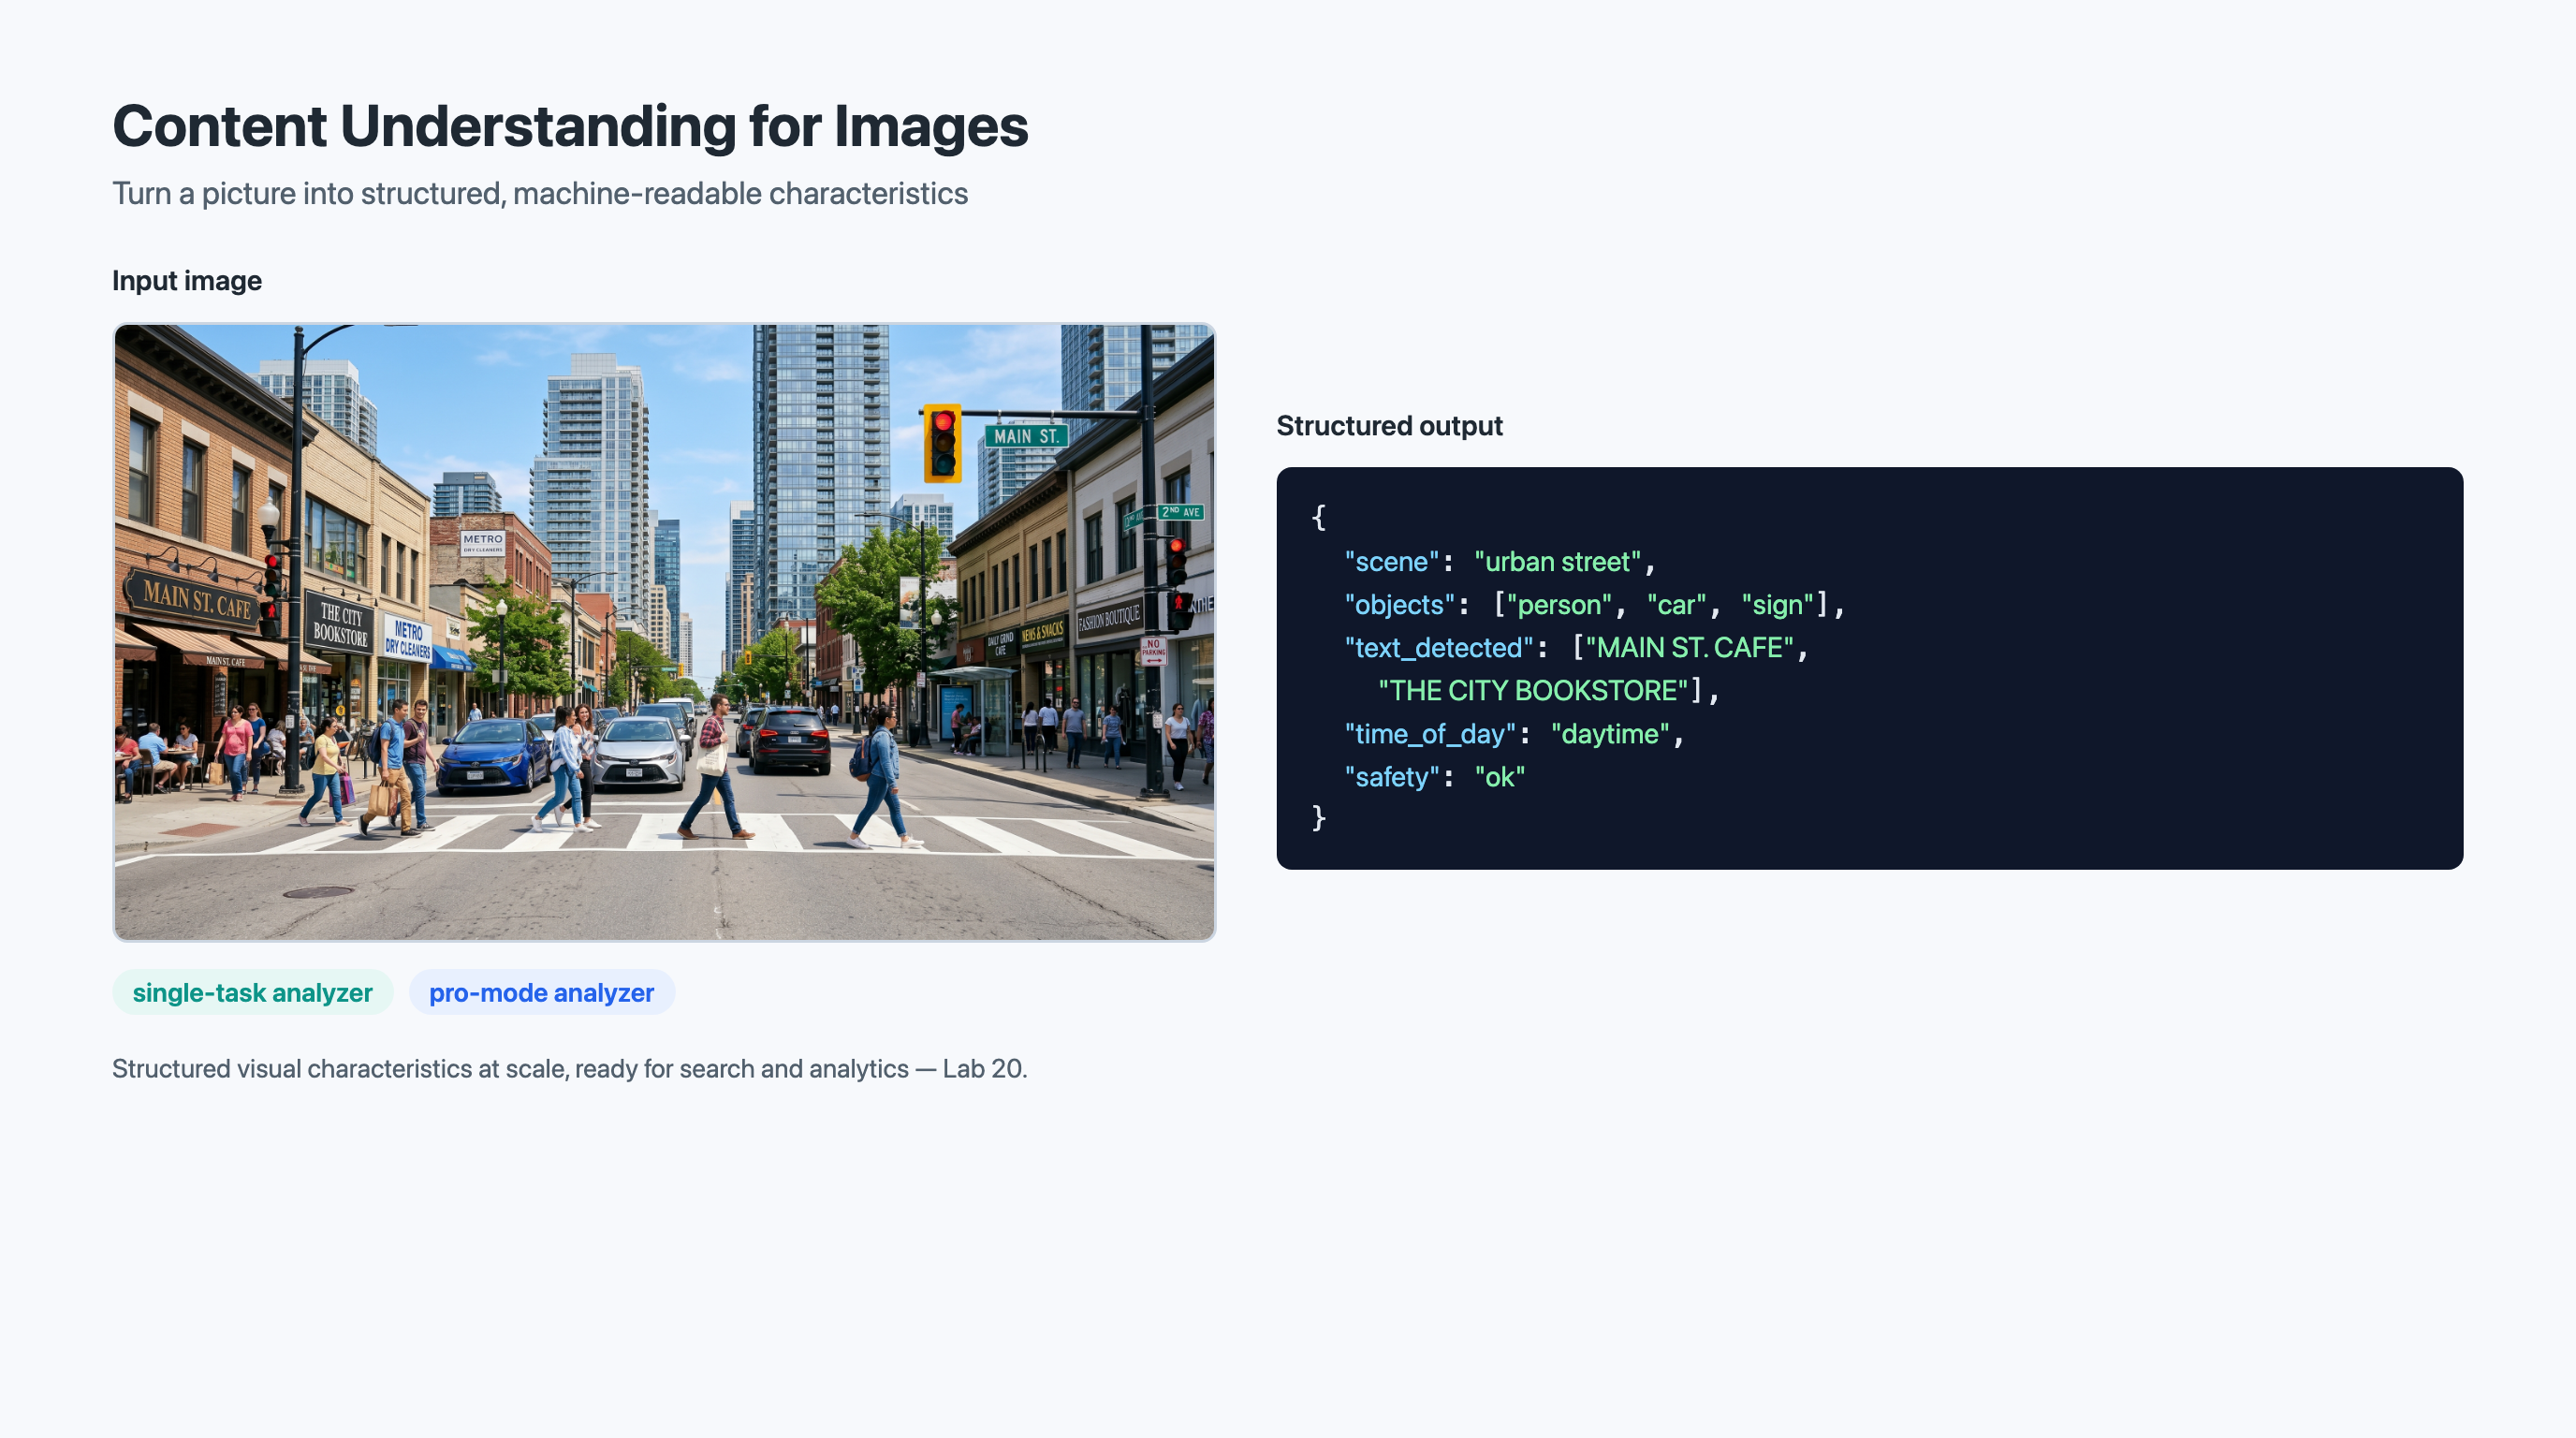
Task: Click the "objects" key in JSON
Action: point(1399,605)
